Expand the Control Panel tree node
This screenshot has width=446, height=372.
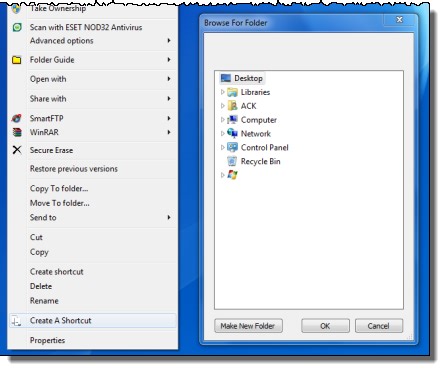pos(223,147)
